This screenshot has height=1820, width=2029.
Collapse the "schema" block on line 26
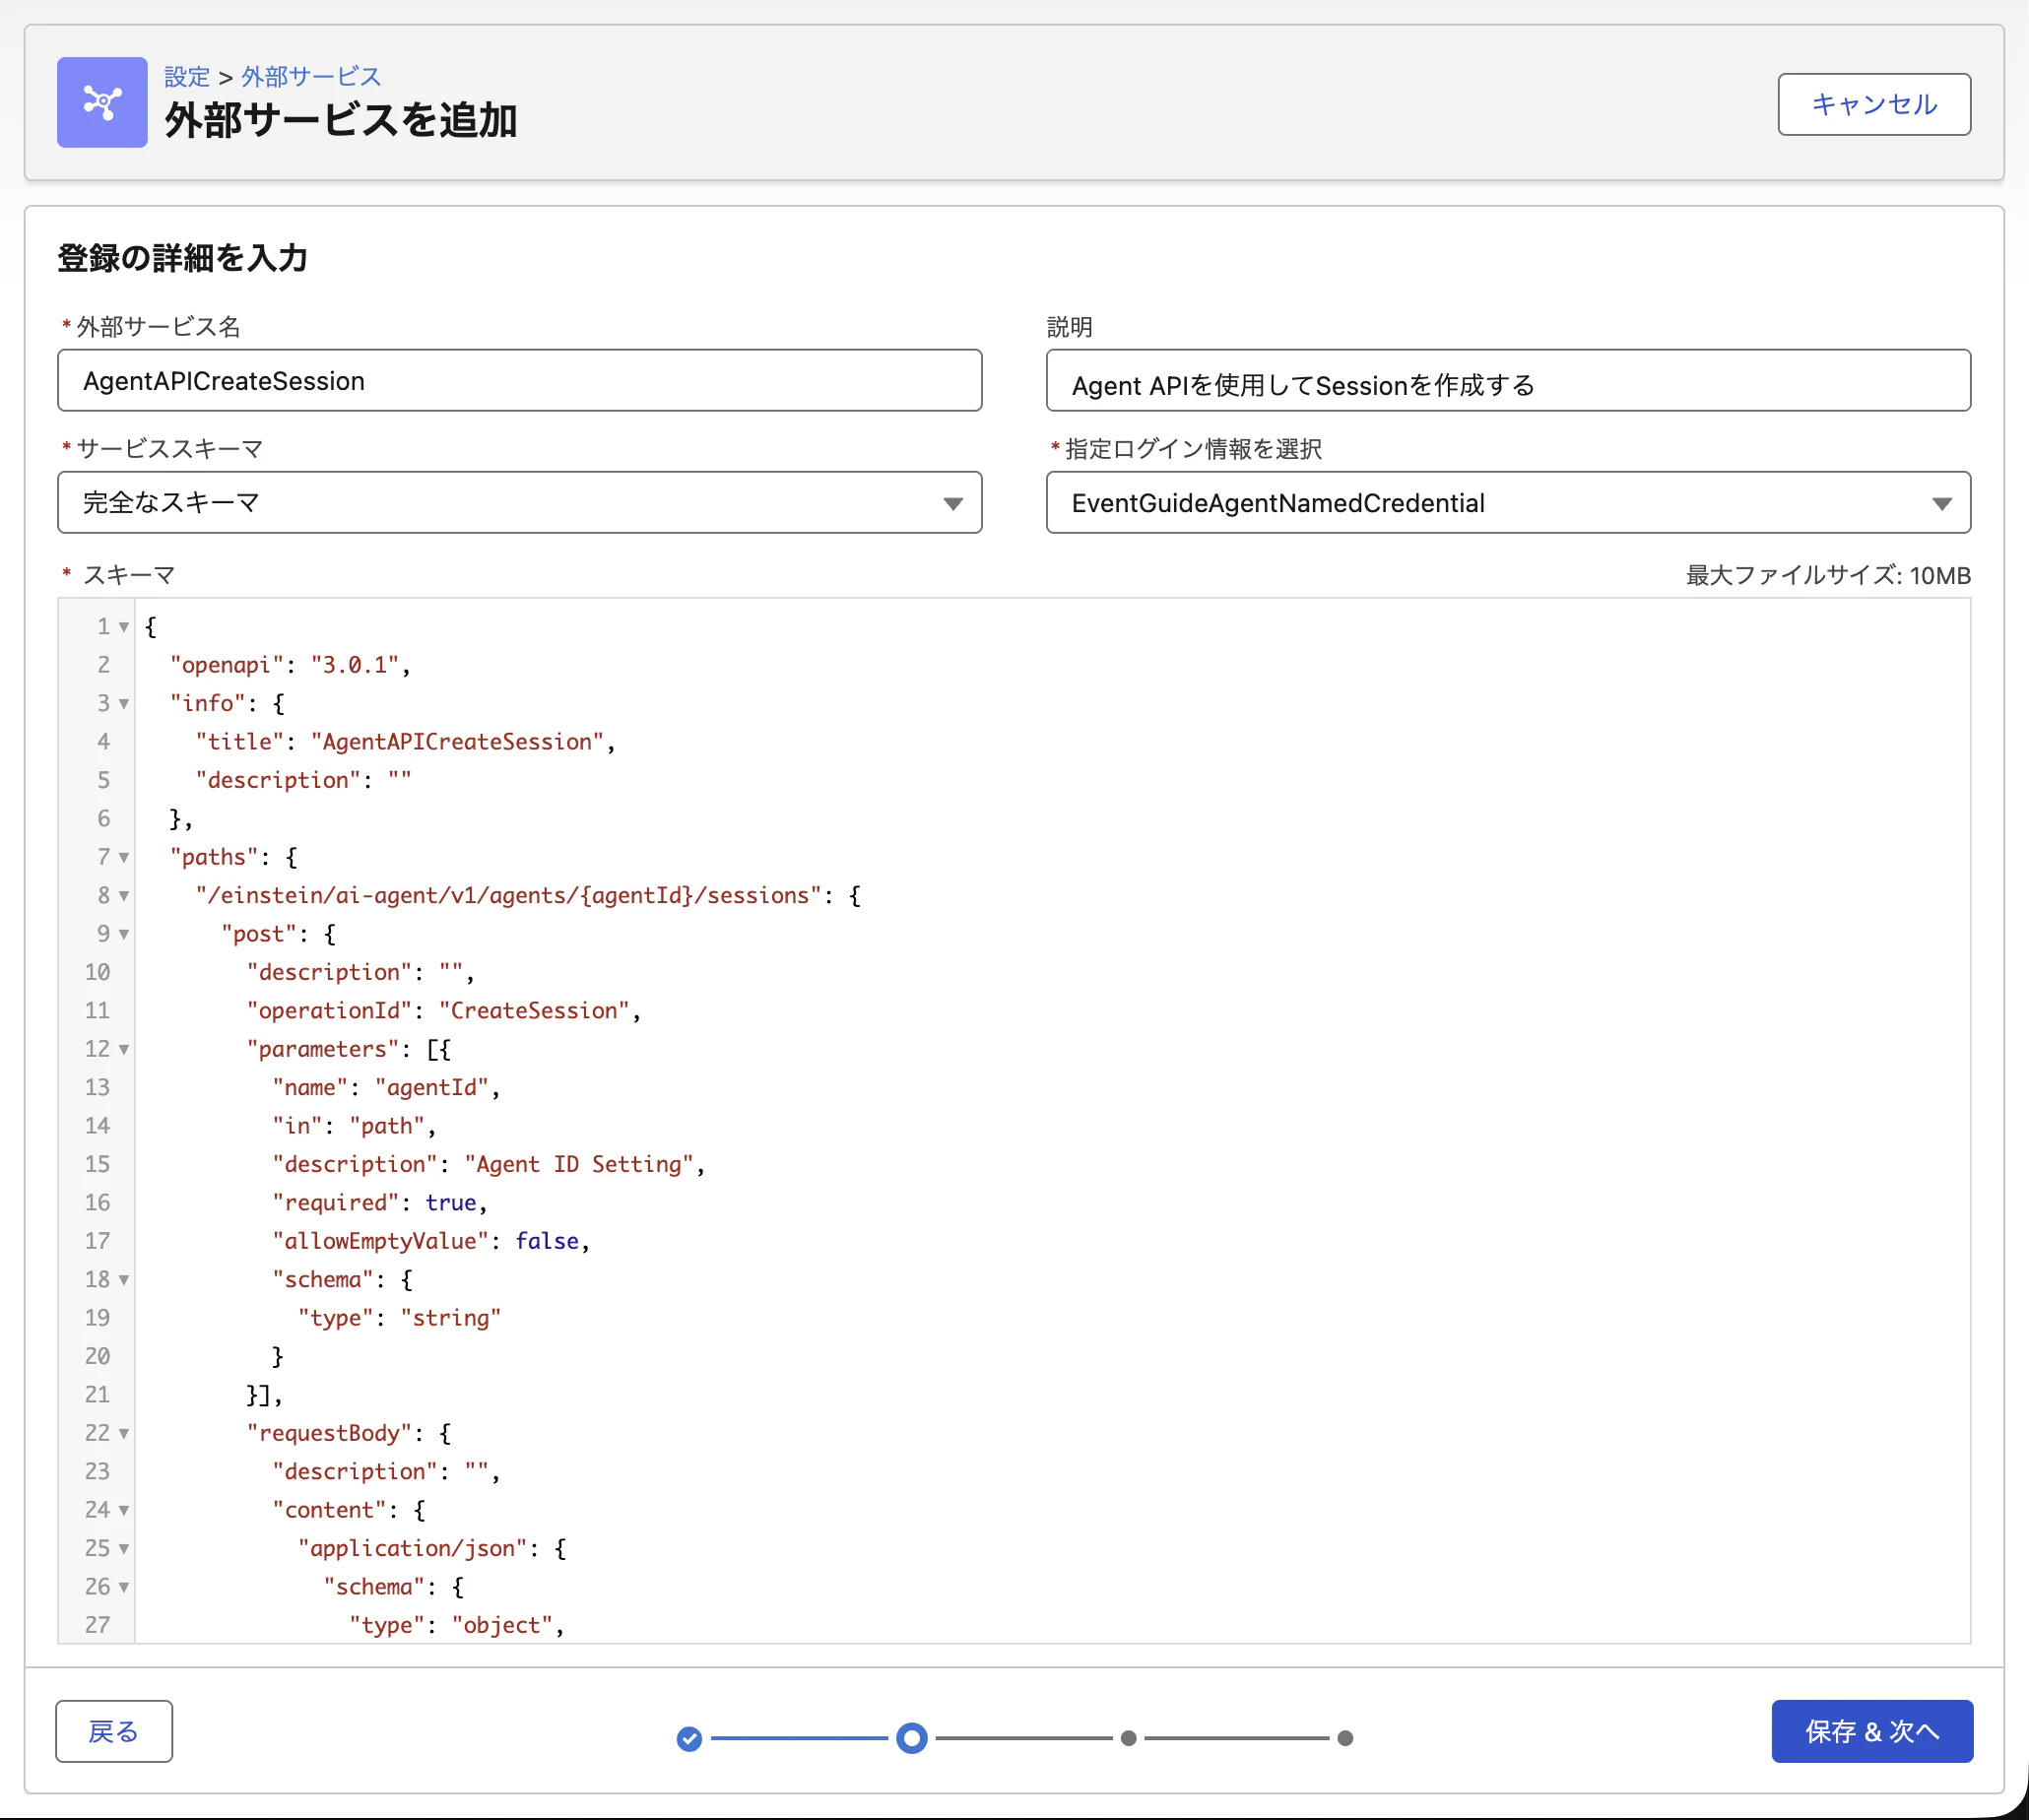(x=124, y=1587)
